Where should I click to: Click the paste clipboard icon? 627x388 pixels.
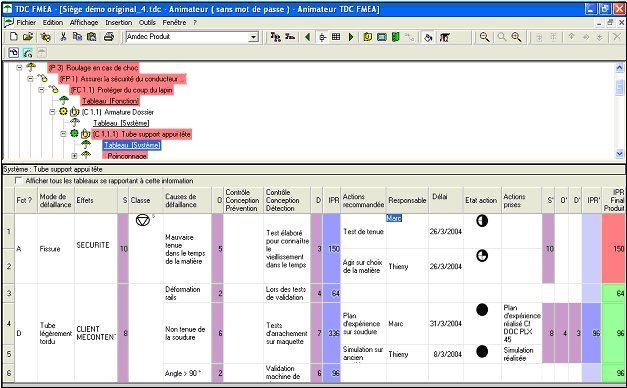tap(92, 37)
